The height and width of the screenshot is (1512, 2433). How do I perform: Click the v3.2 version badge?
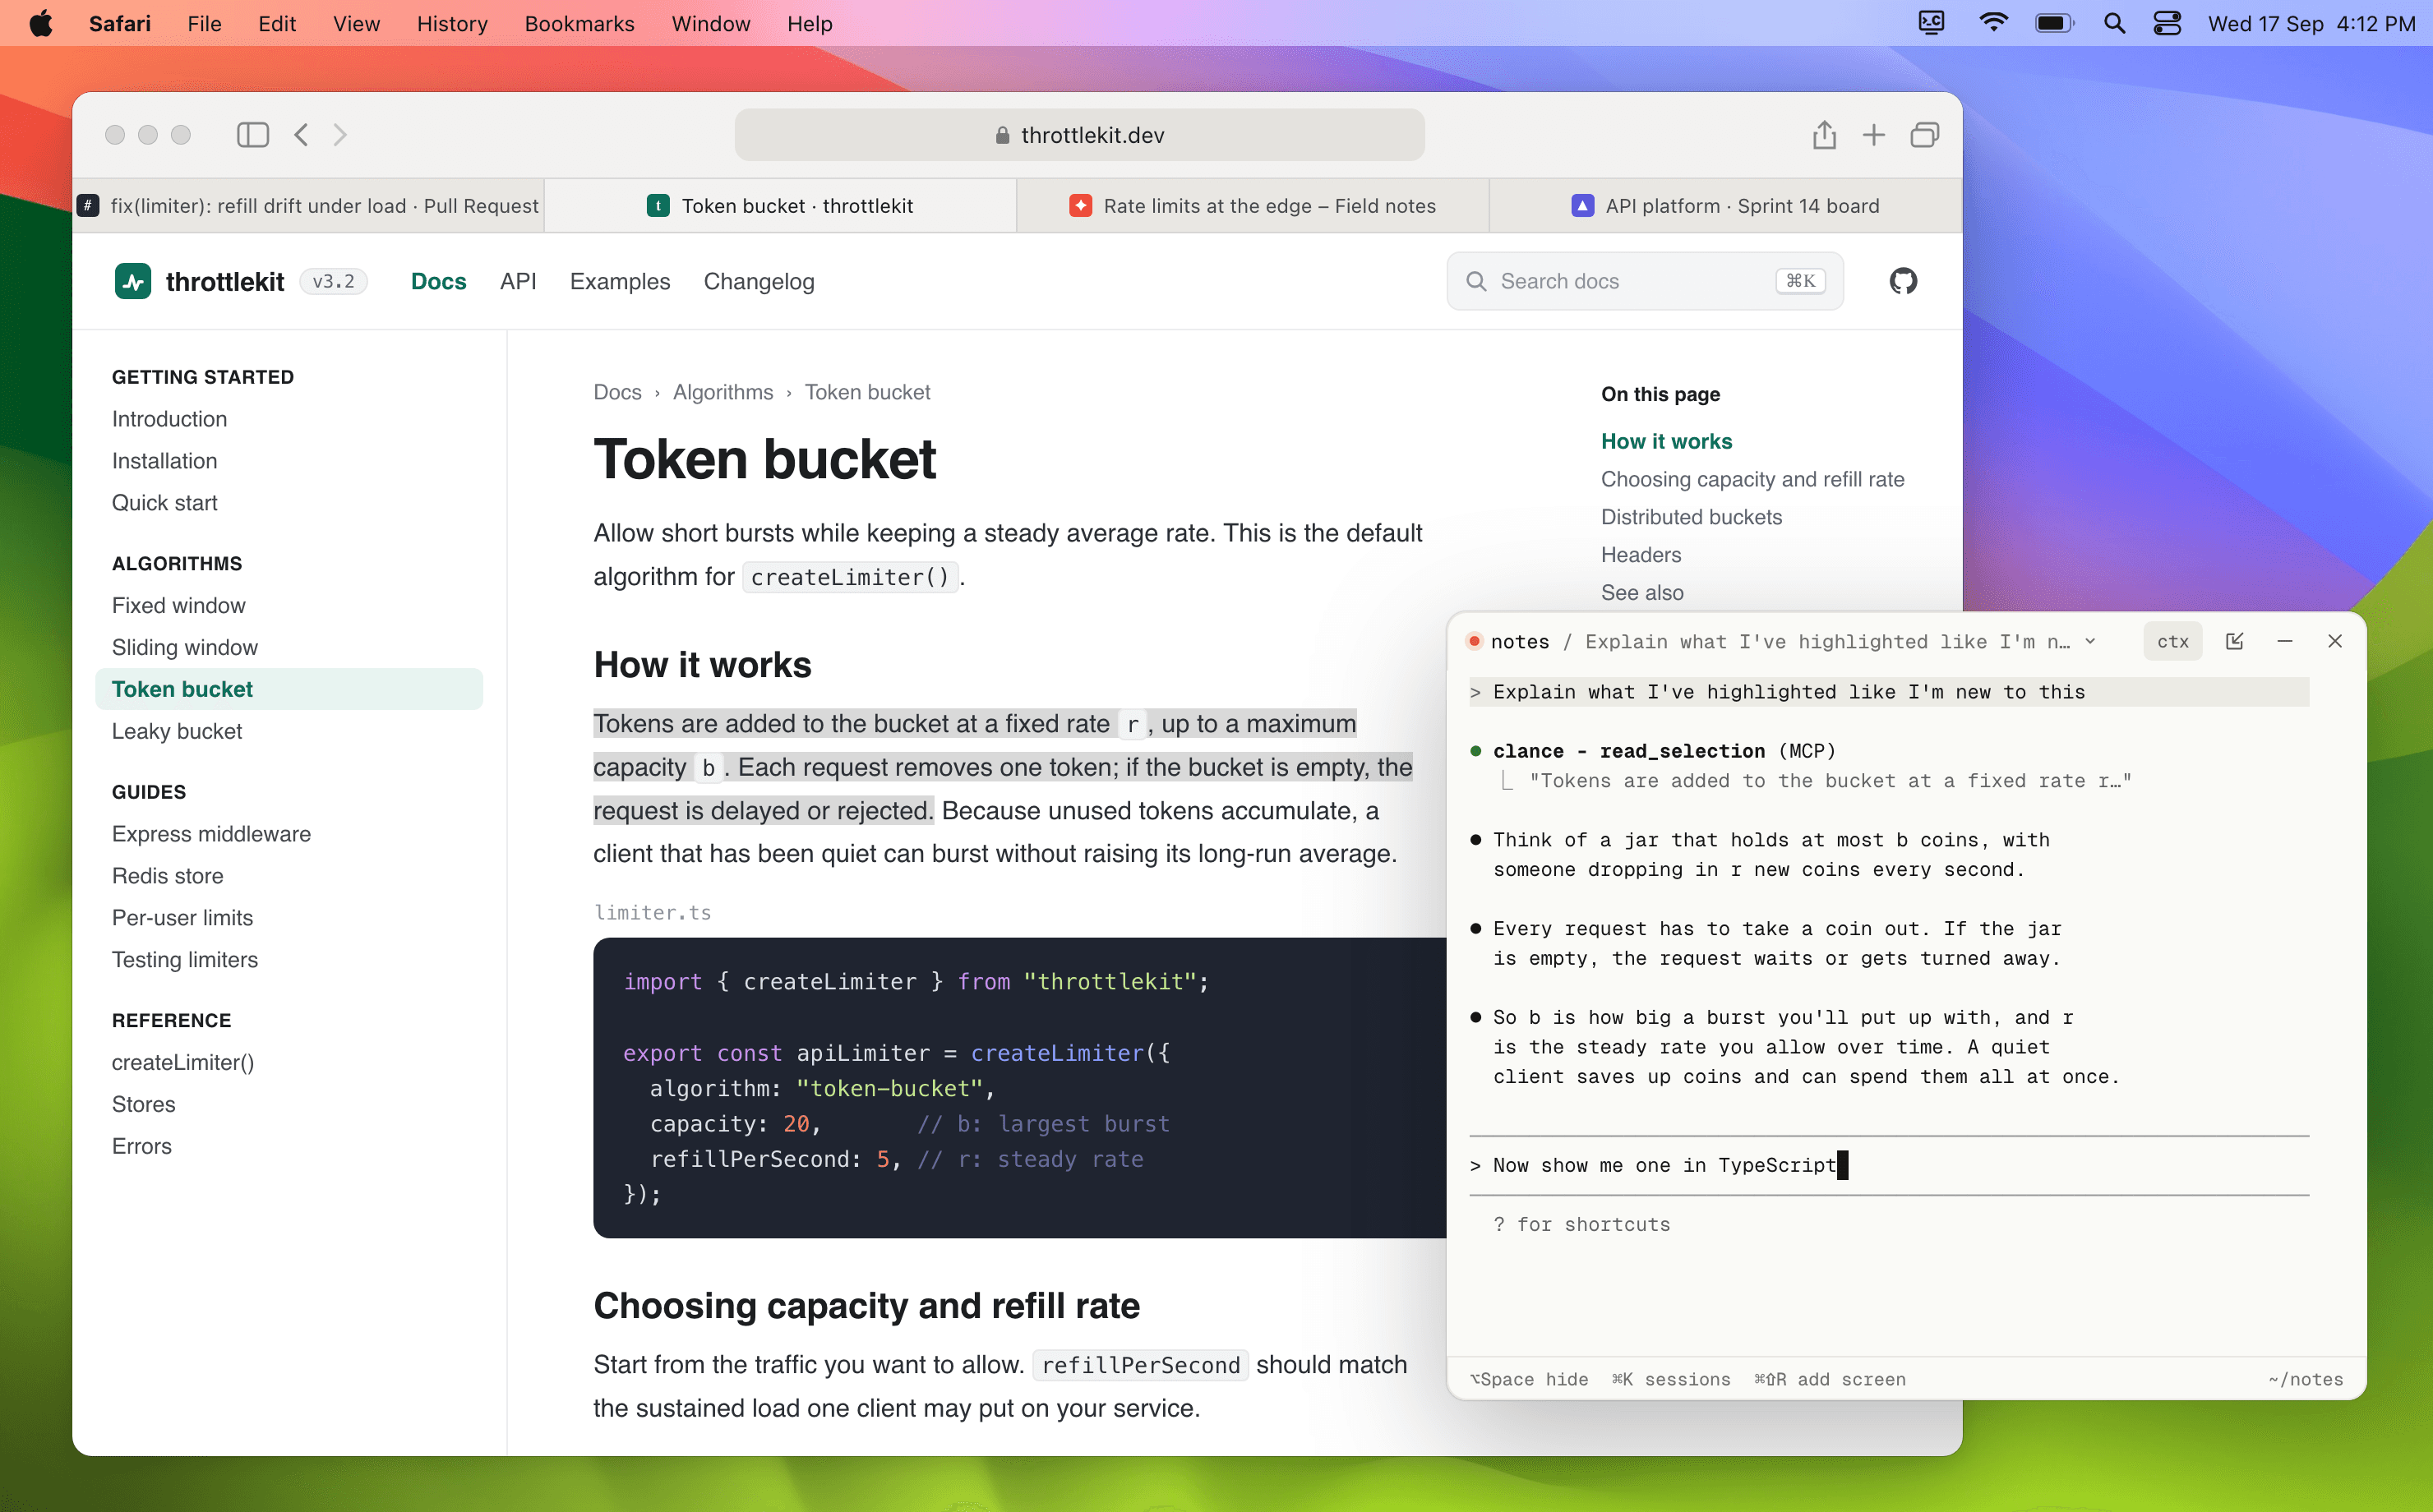[333, 282]
